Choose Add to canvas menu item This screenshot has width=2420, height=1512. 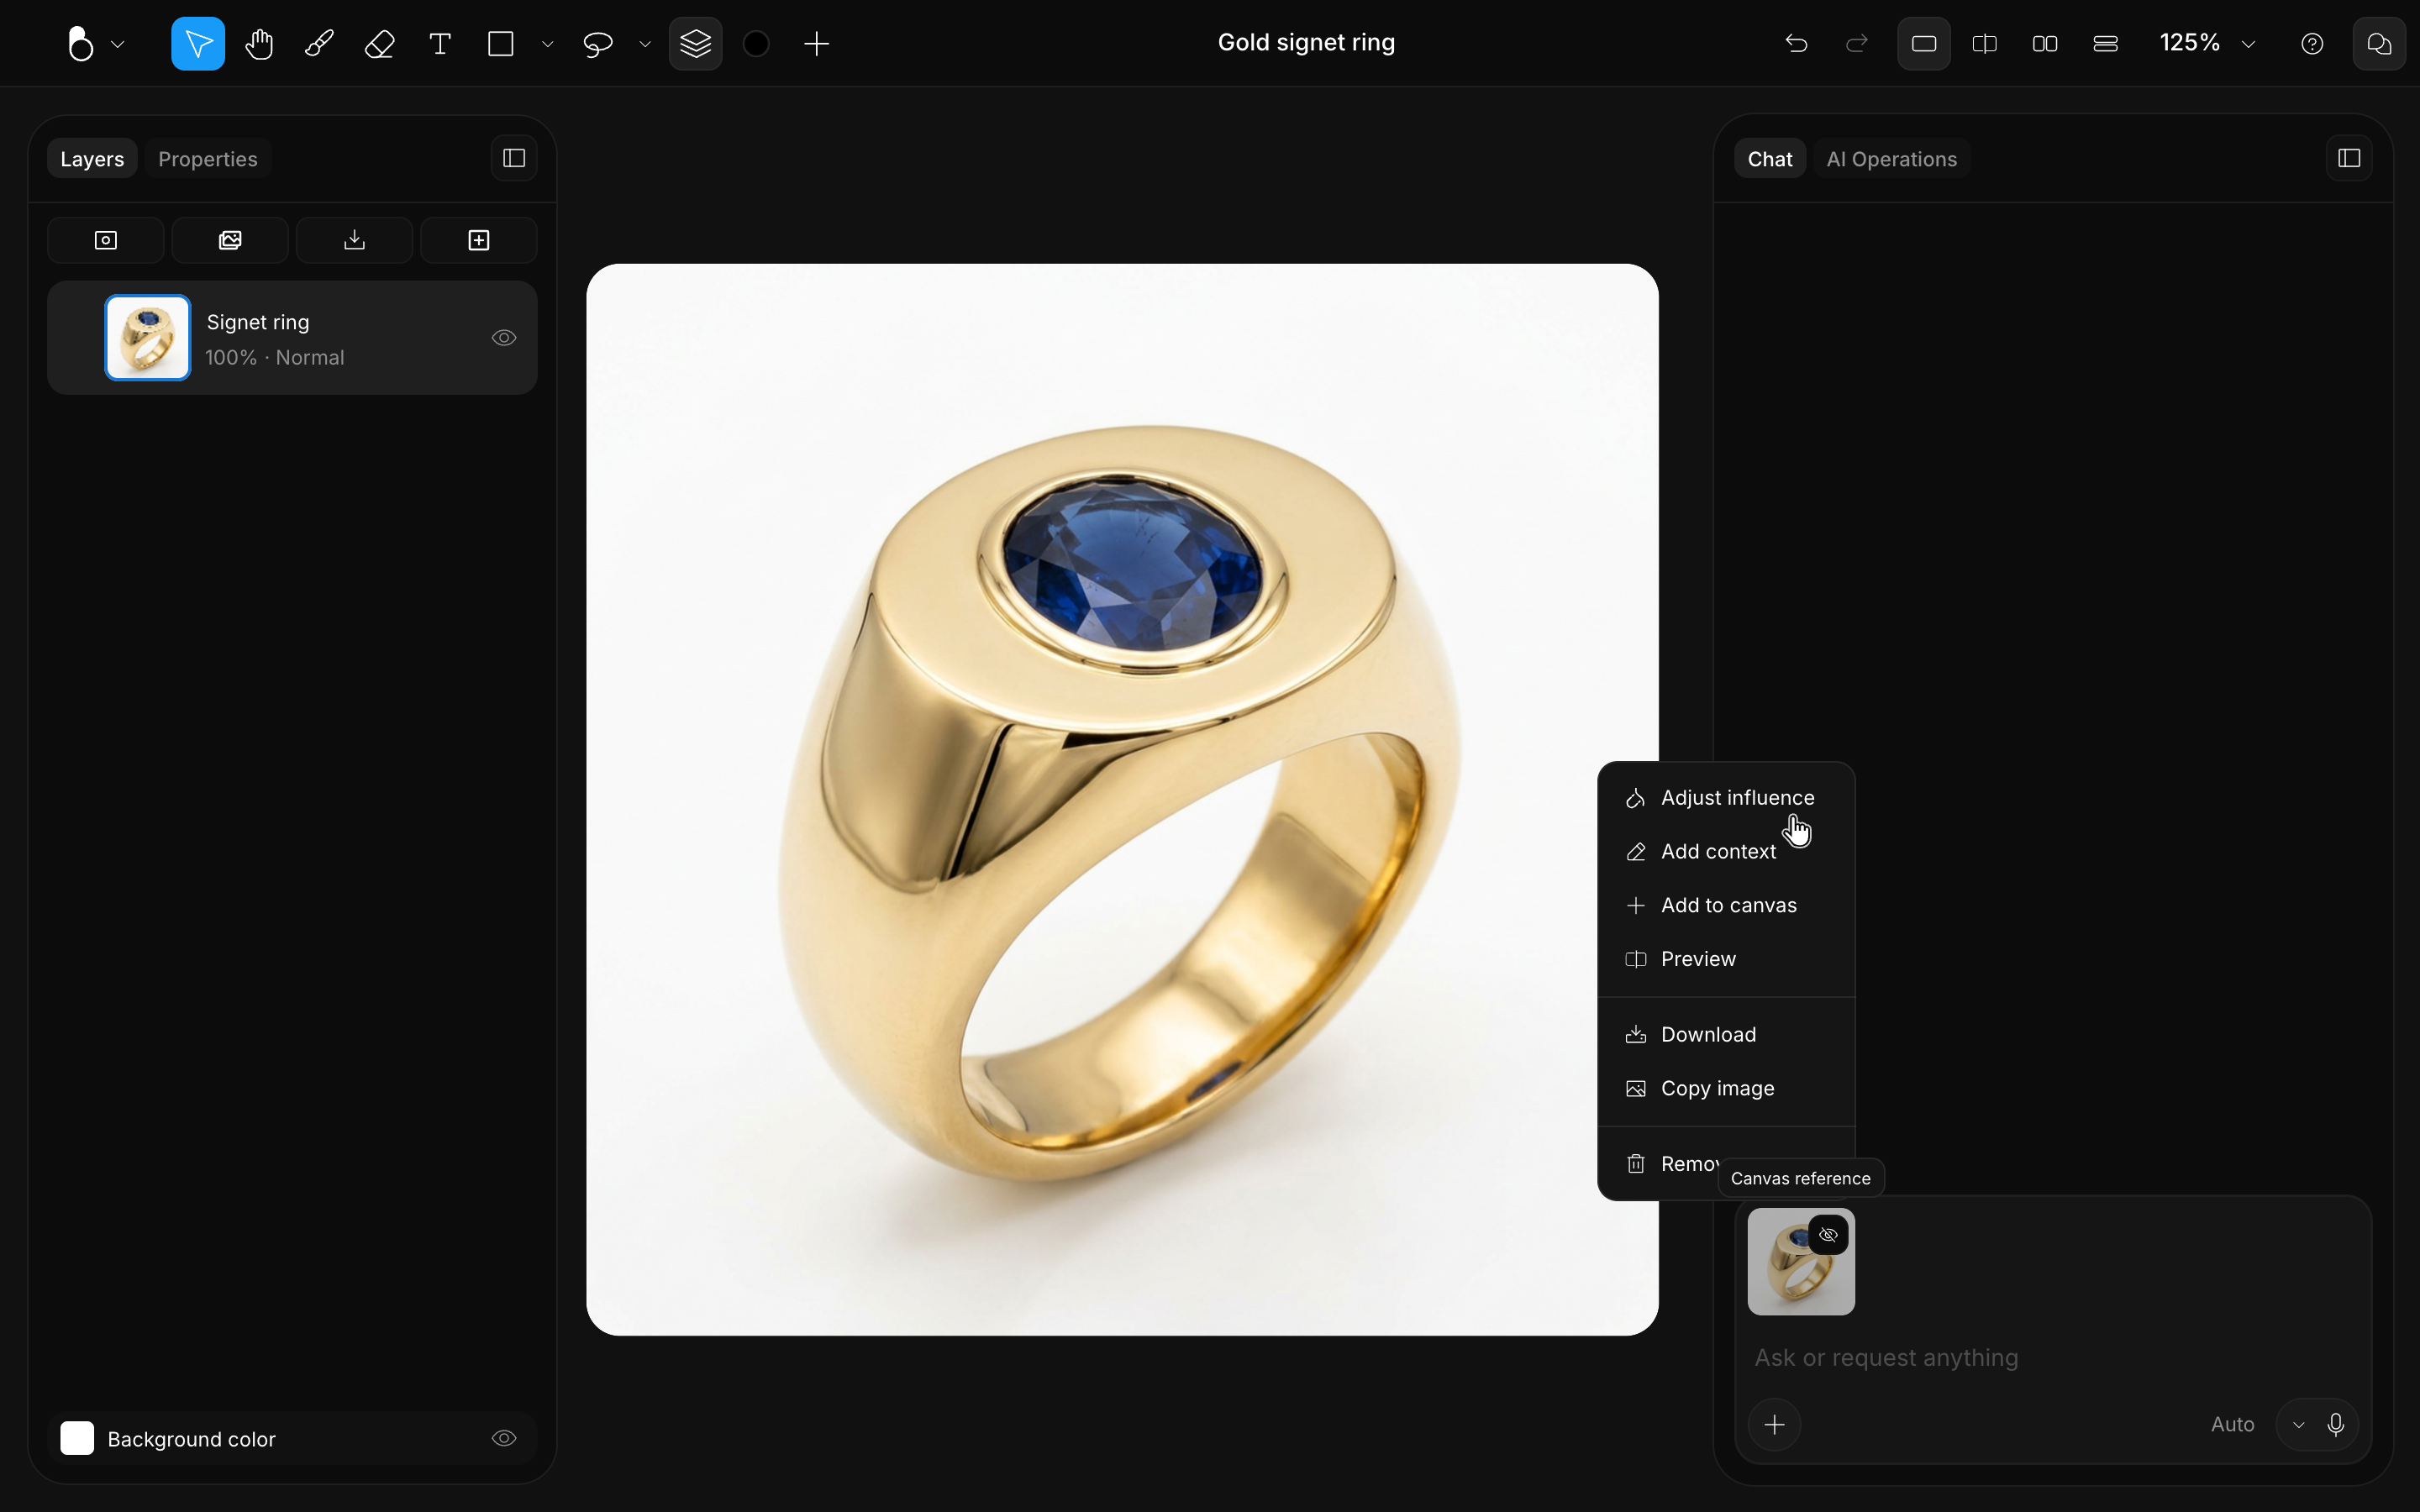1726,905
